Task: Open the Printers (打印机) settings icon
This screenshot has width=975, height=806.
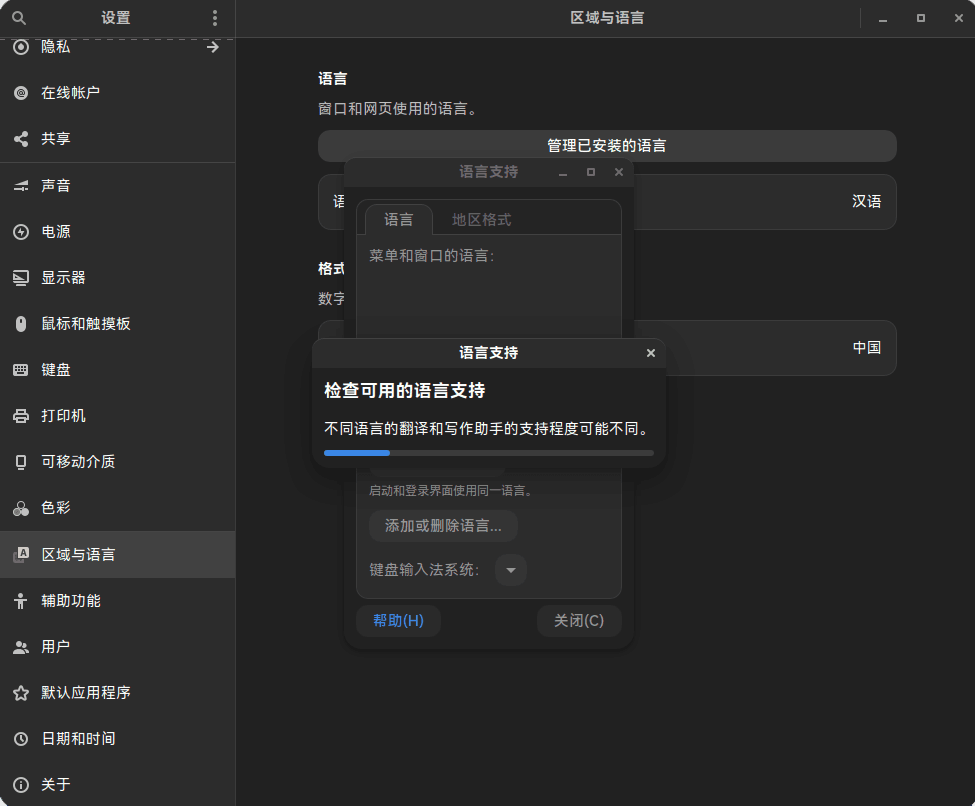Action: 22,415
